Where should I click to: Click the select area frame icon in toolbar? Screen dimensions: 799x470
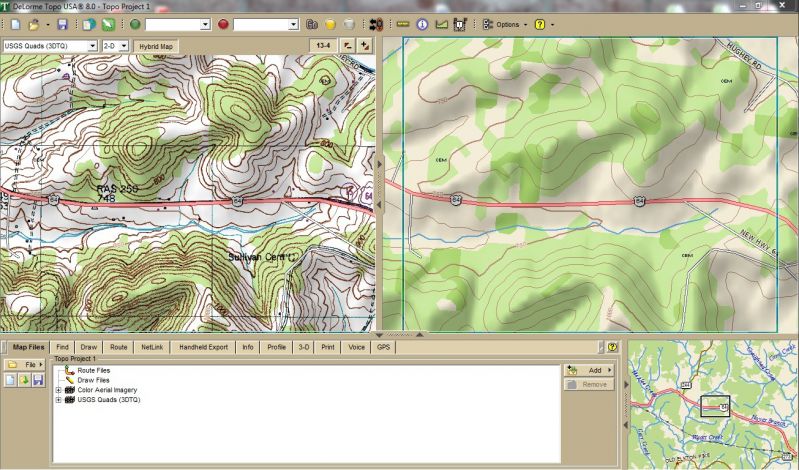click(460, 24)
